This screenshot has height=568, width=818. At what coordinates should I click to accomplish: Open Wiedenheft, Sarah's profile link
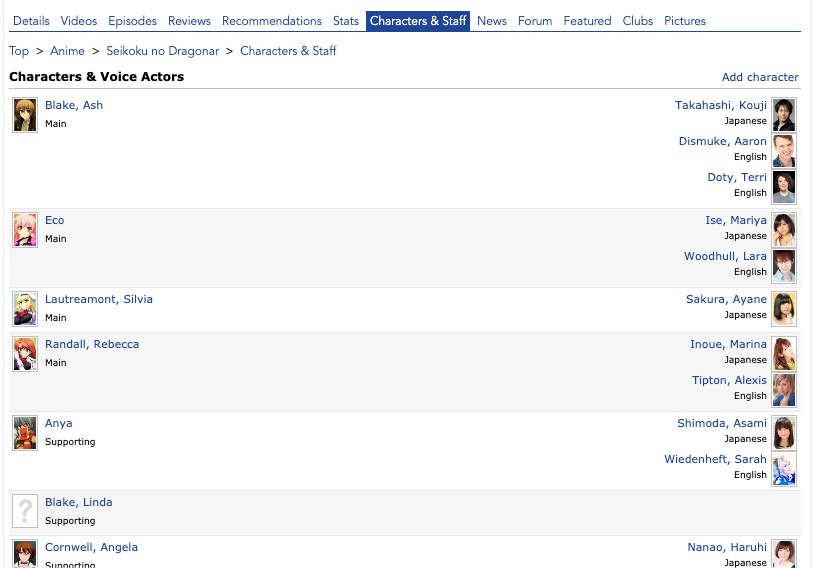click(x=715, y=460)
